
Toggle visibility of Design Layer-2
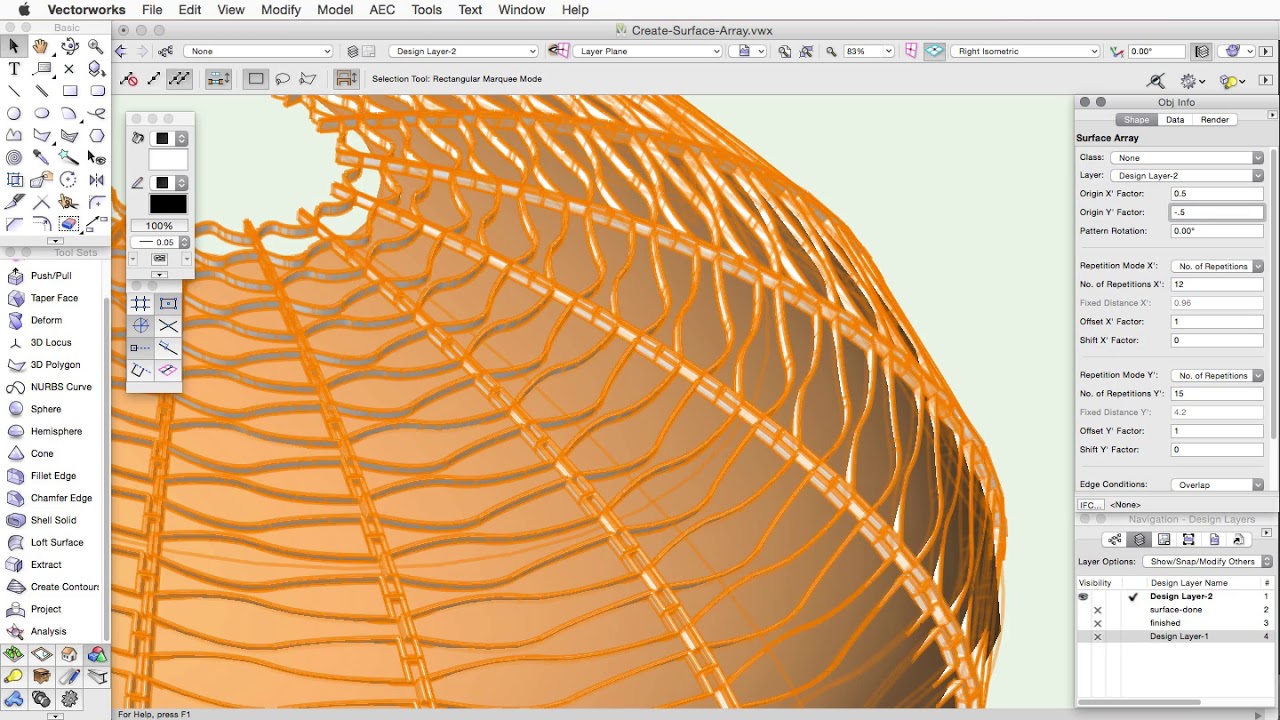click(x=1083, y=596)
